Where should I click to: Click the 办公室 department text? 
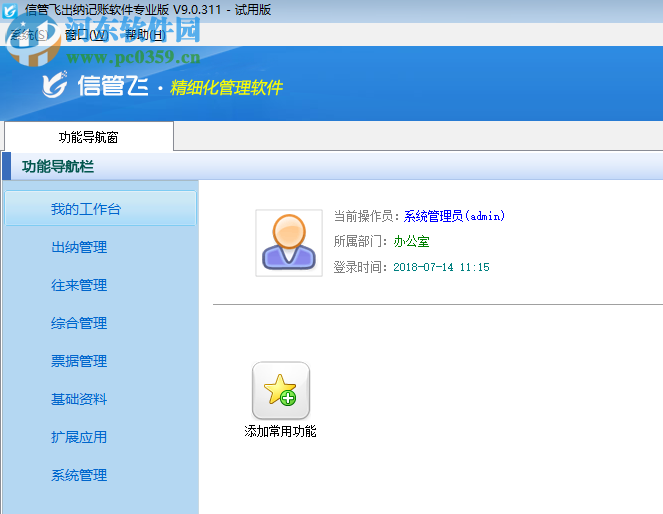pyautogui.click(x=411, y=242)
